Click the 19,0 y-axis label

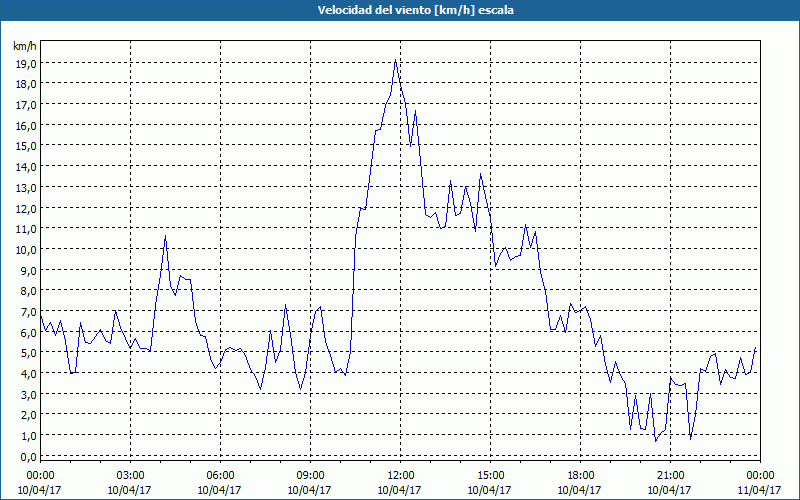click(x=26, y=63)
